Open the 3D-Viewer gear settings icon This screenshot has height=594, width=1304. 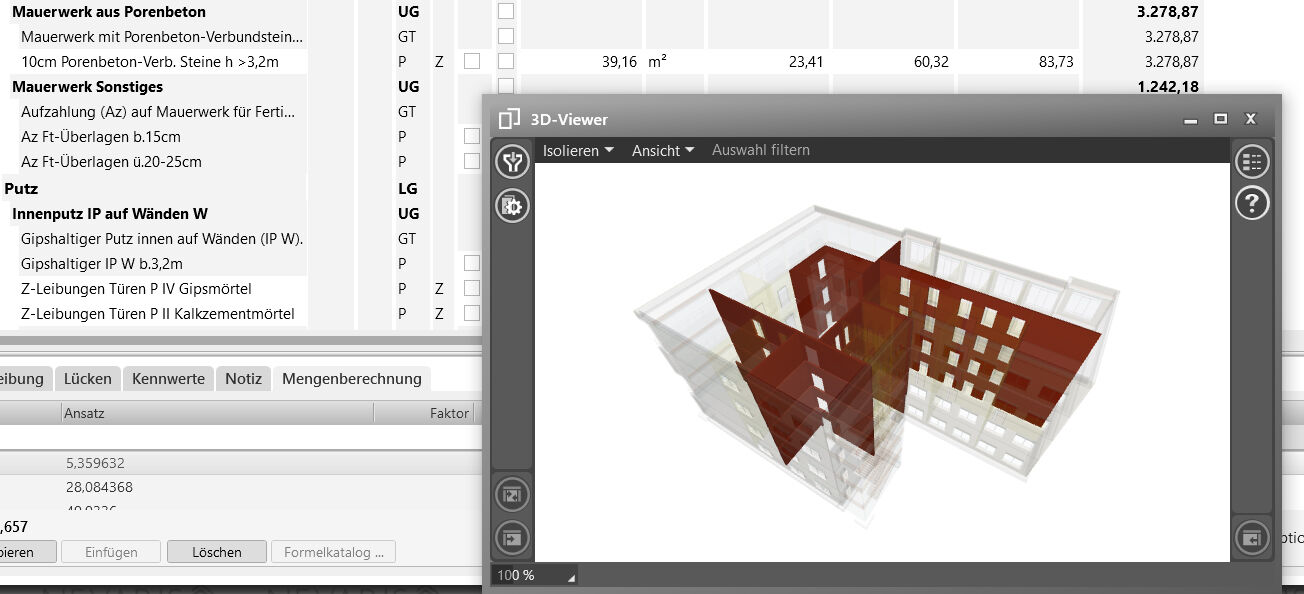pyautogui.click(x=512, y=206)
